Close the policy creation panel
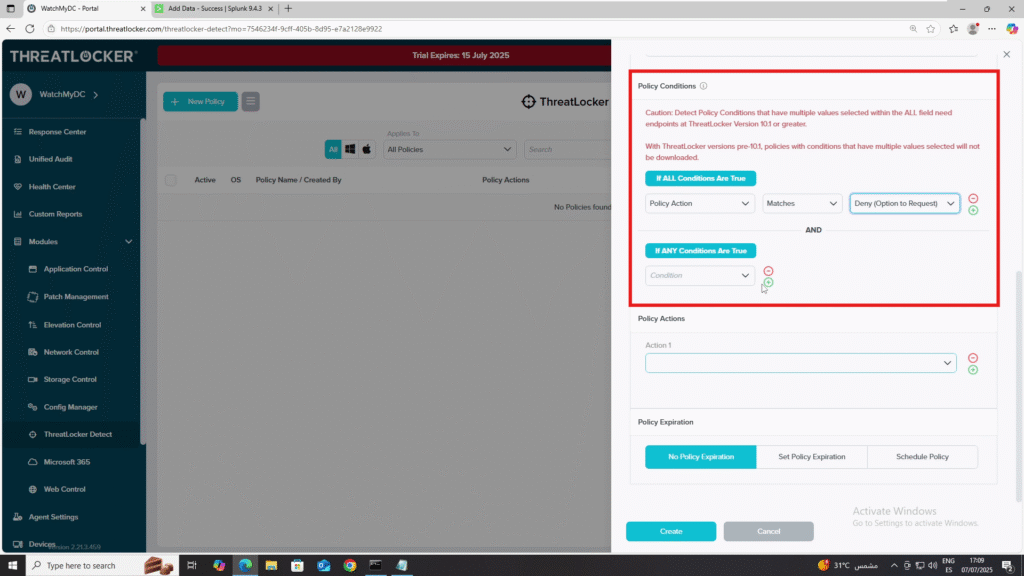The width and height of the screenshot is (1024, 576). pos(1006,54)
